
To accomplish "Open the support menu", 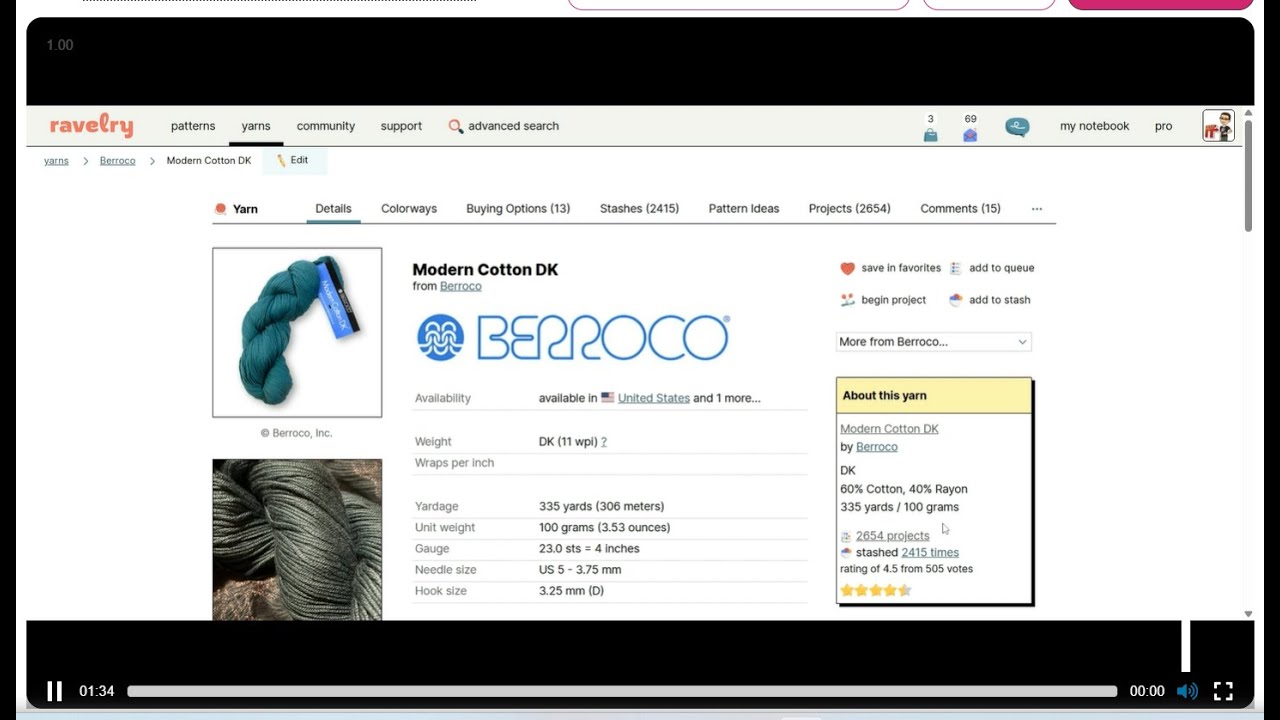I will 401,126.
